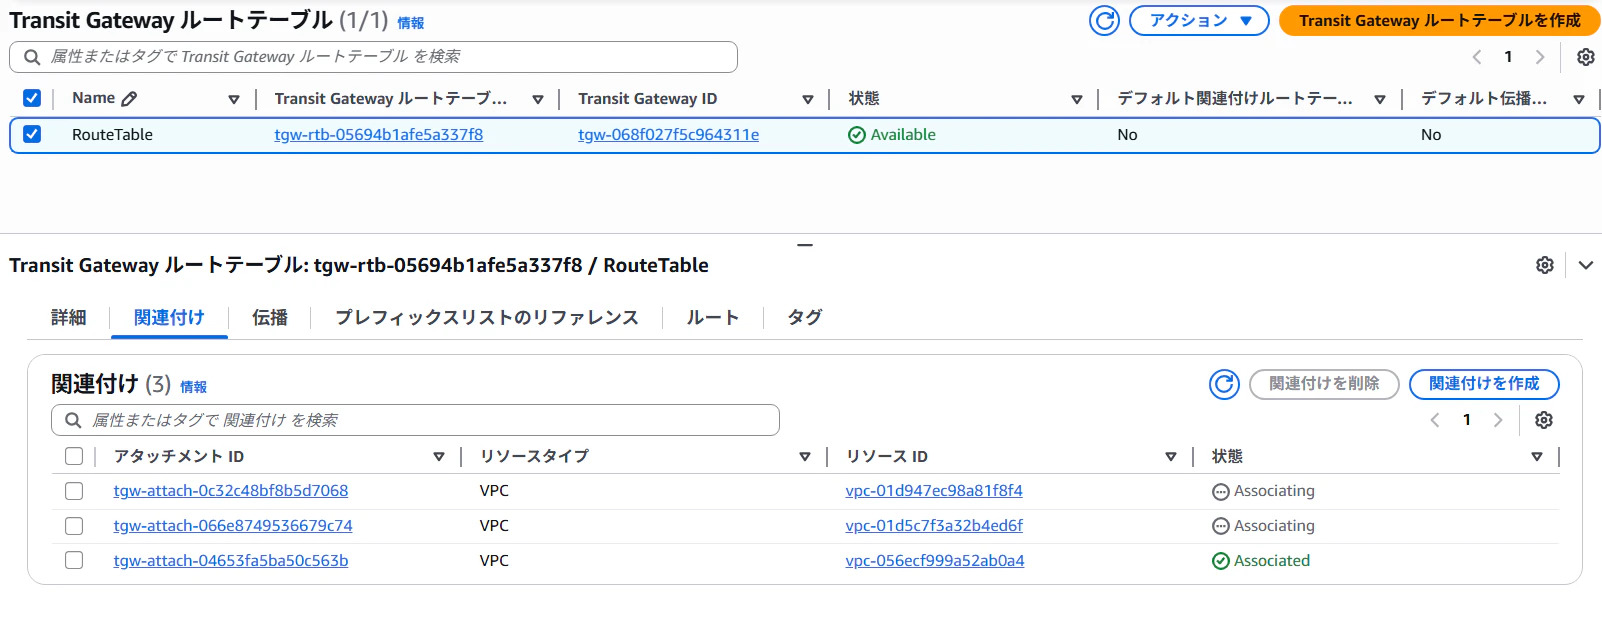Viewport: 1602px width, 634px height.
Task: Open VPC link vpc-01d947ec98a81f8f4
Action: point(934,491)
